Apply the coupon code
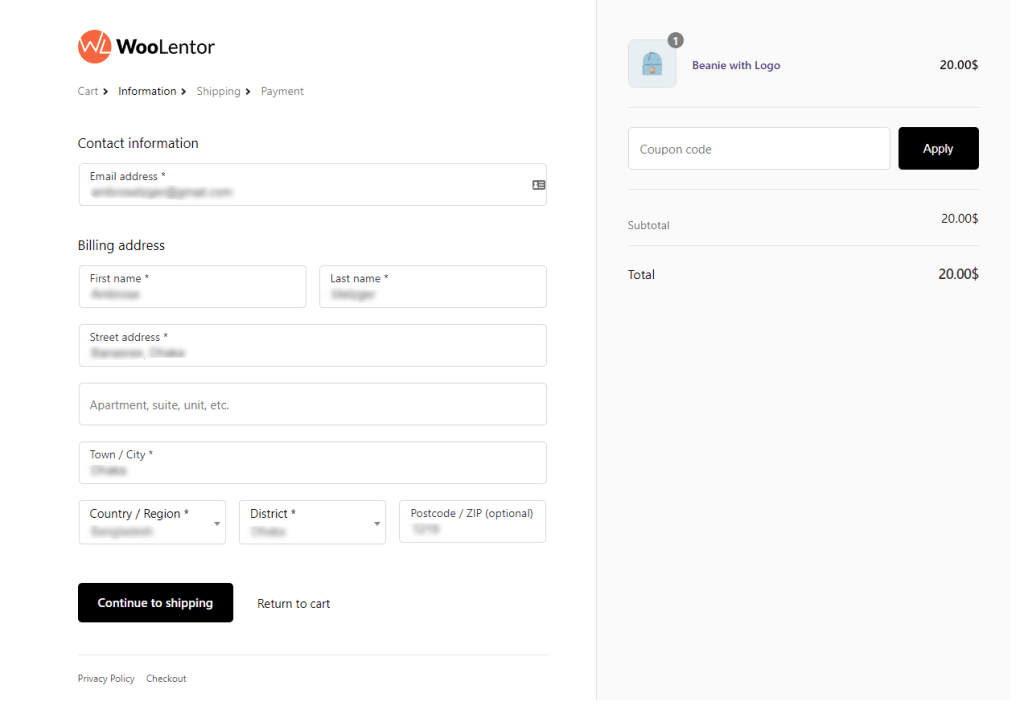The width and height of the screenshot is (1024, 710). (x=938, y=148)
